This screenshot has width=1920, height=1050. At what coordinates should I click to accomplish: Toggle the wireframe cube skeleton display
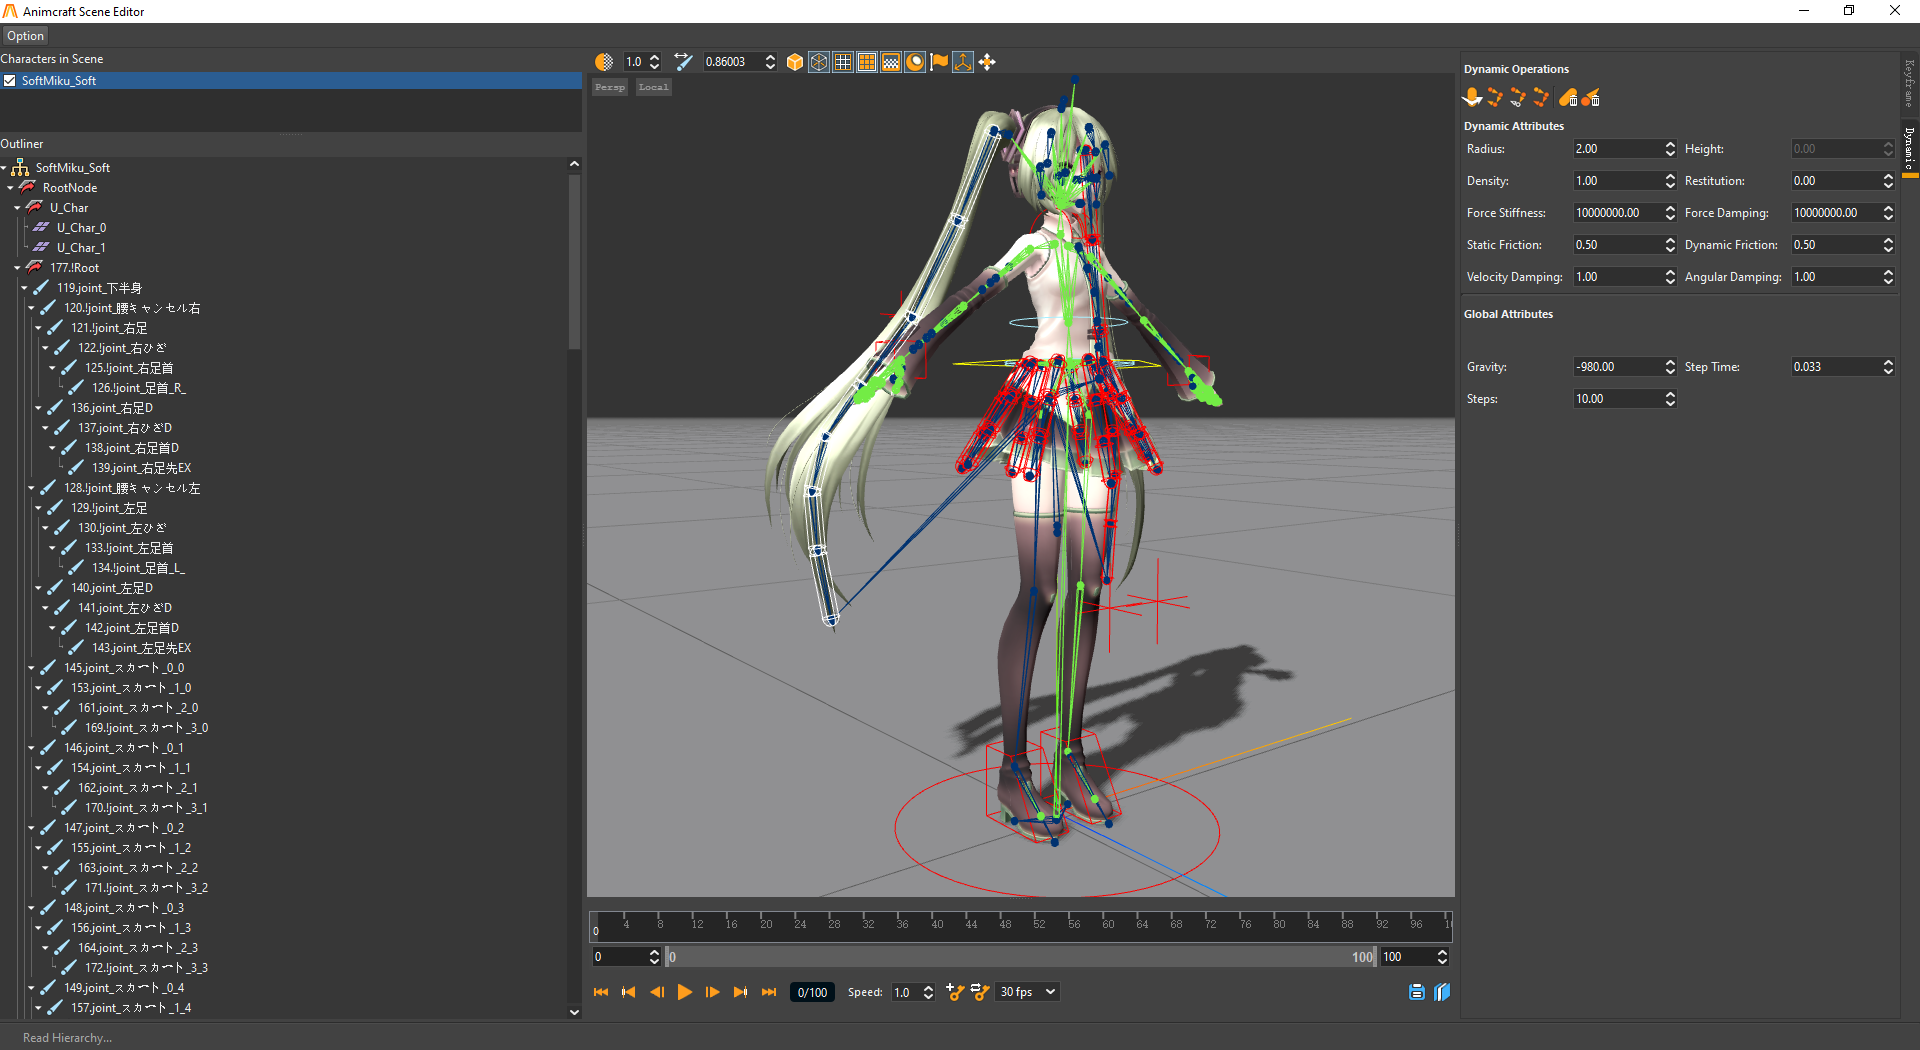[819, 62]
